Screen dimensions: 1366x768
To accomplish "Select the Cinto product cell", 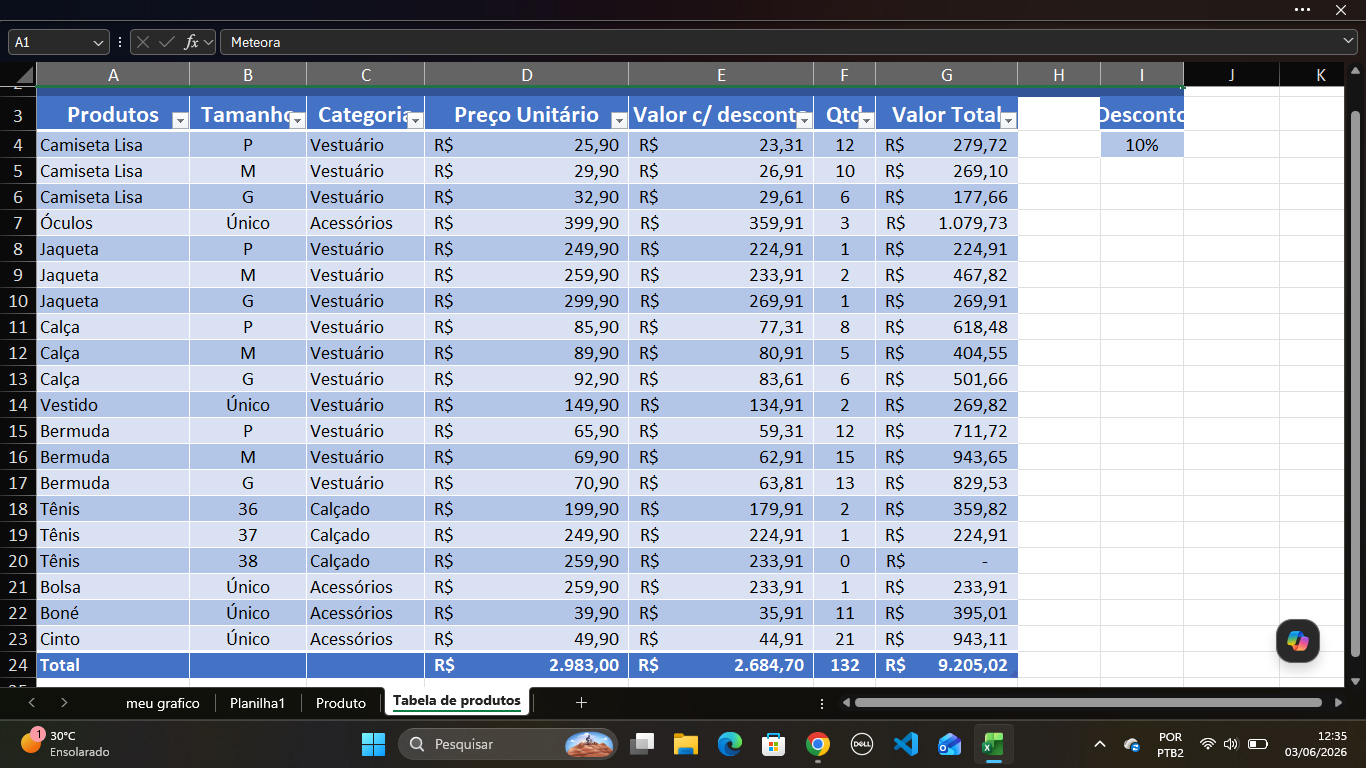I will [x=113, y=639].
